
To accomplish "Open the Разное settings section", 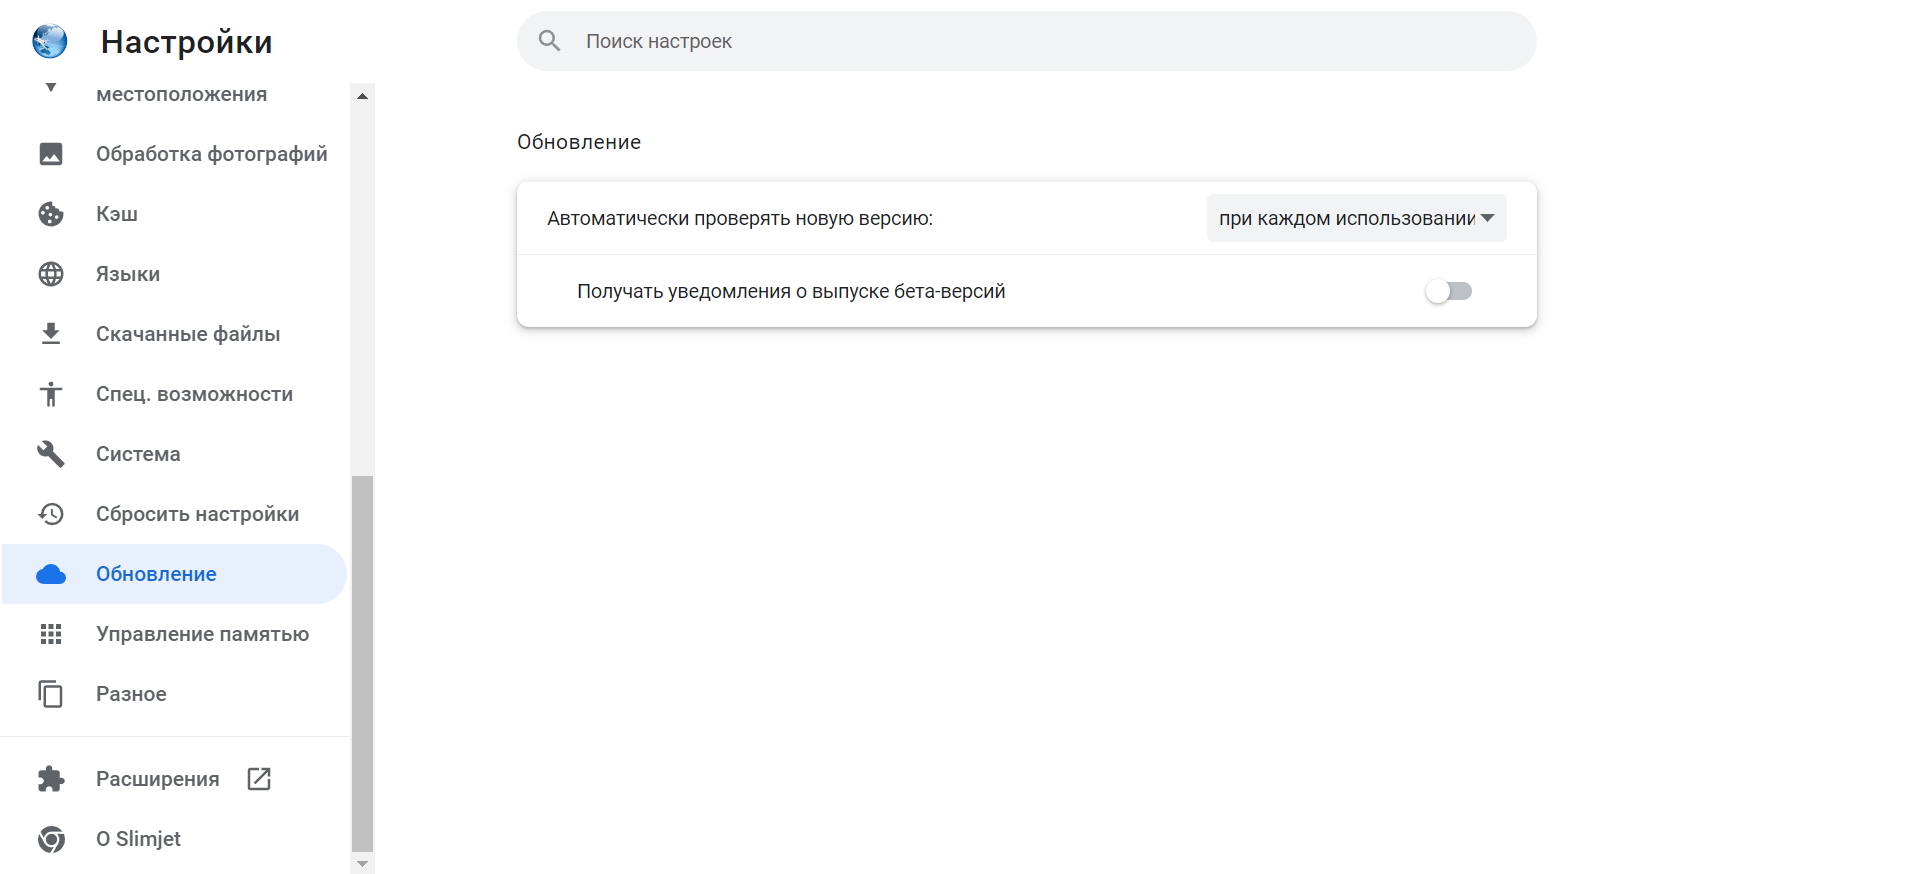I will point(131,694).
